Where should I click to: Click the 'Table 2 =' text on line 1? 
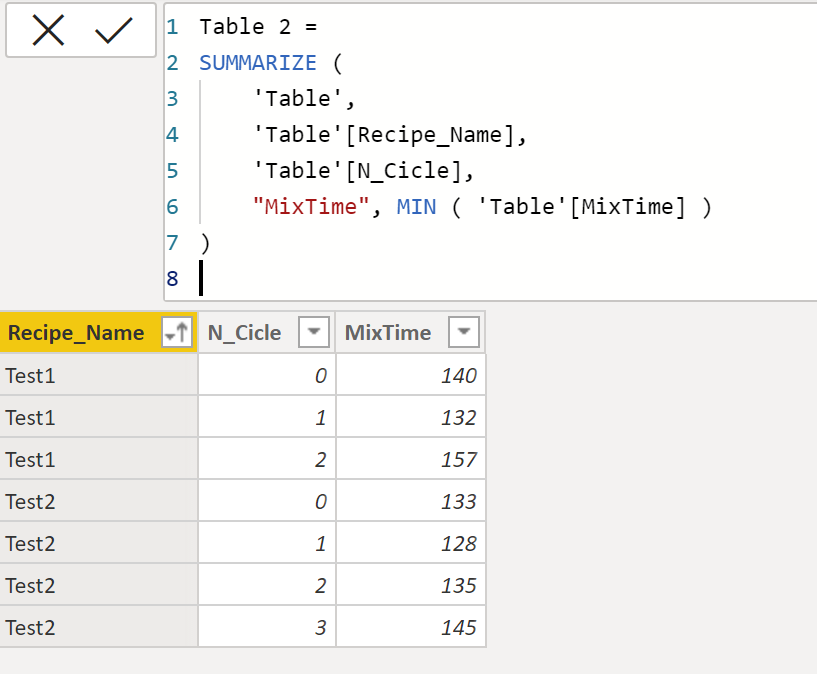258,27
